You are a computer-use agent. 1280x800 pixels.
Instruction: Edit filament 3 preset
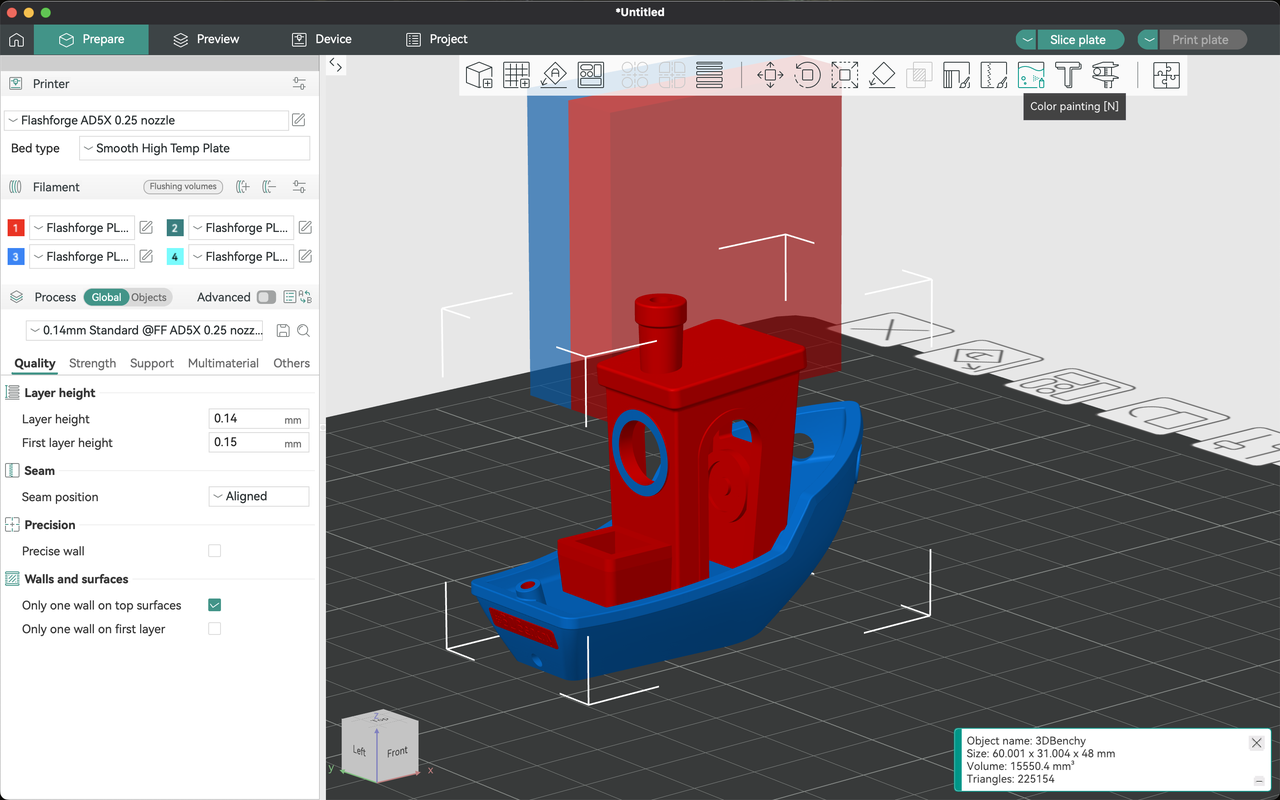coord(146,257)
